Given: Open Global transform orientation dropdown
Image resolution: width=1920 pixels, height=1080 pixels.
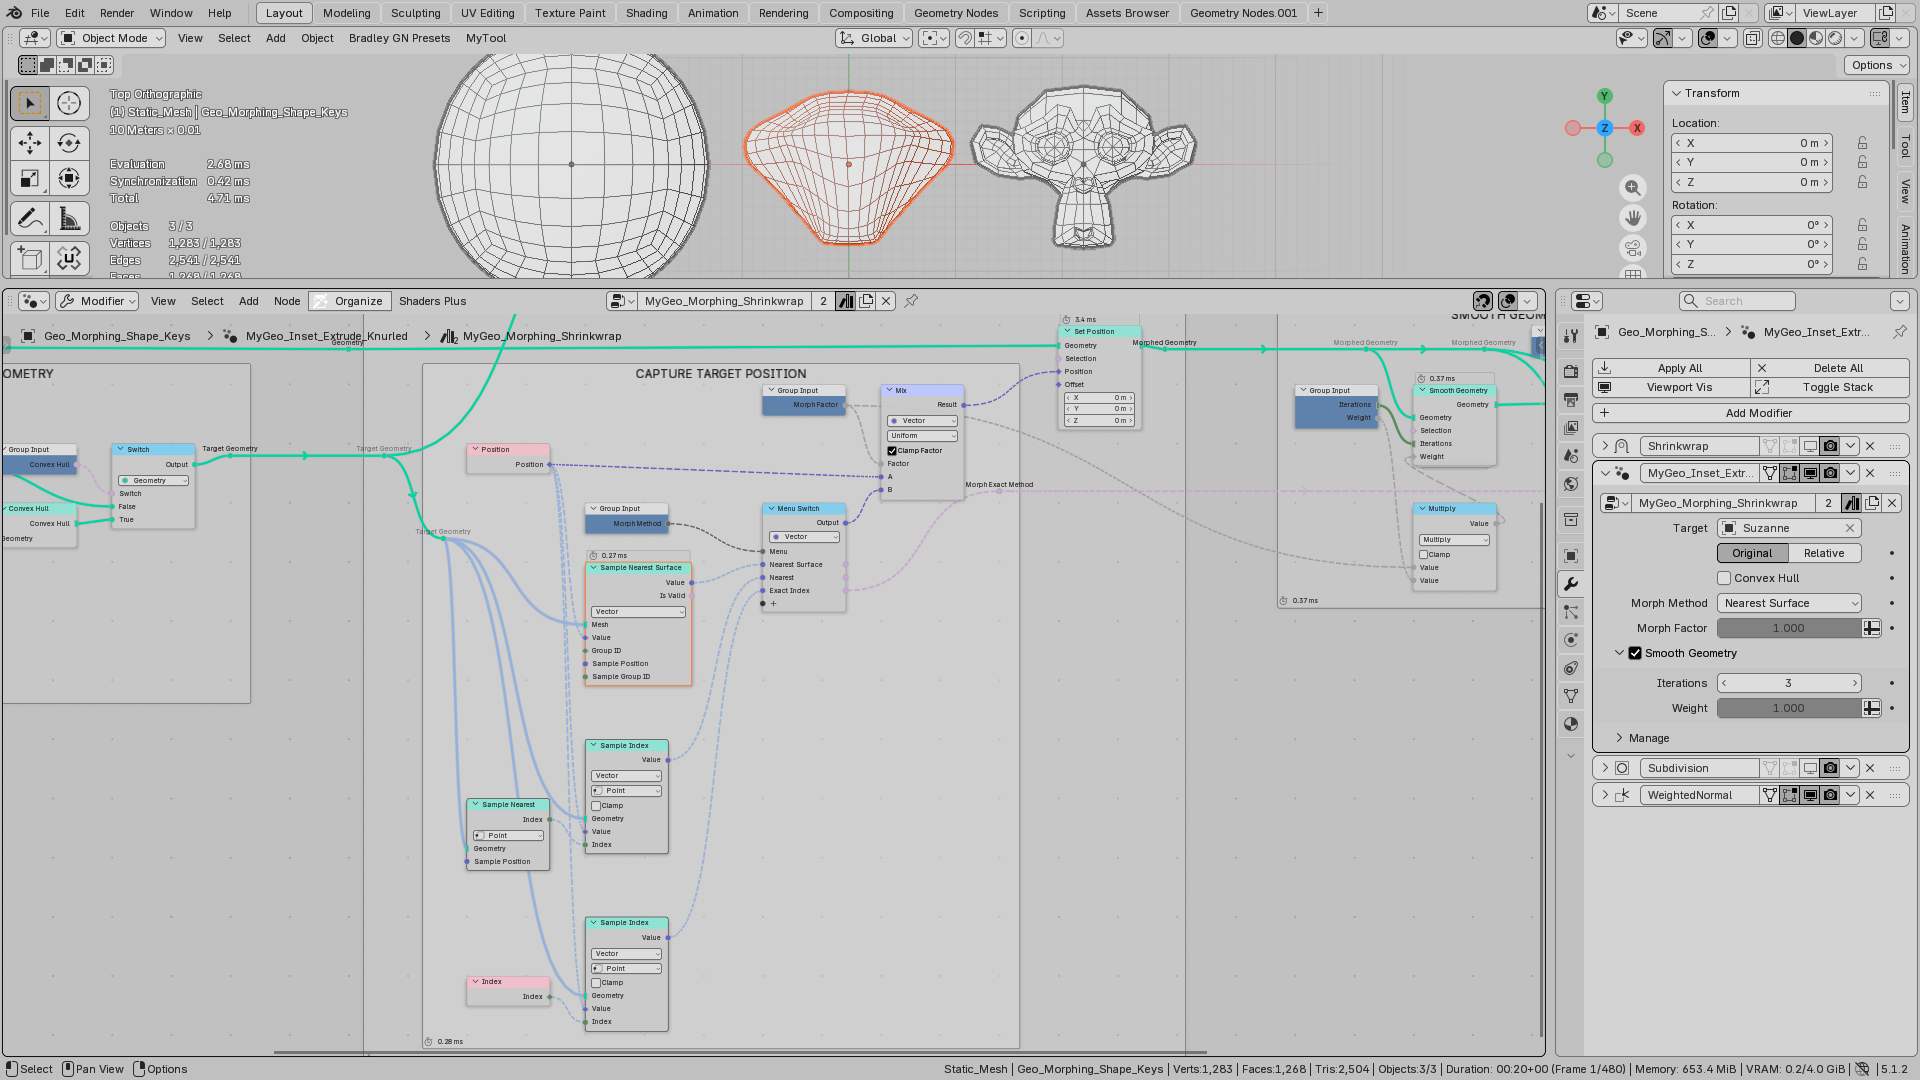Looking at the screenshot, I should pos(875,38).
